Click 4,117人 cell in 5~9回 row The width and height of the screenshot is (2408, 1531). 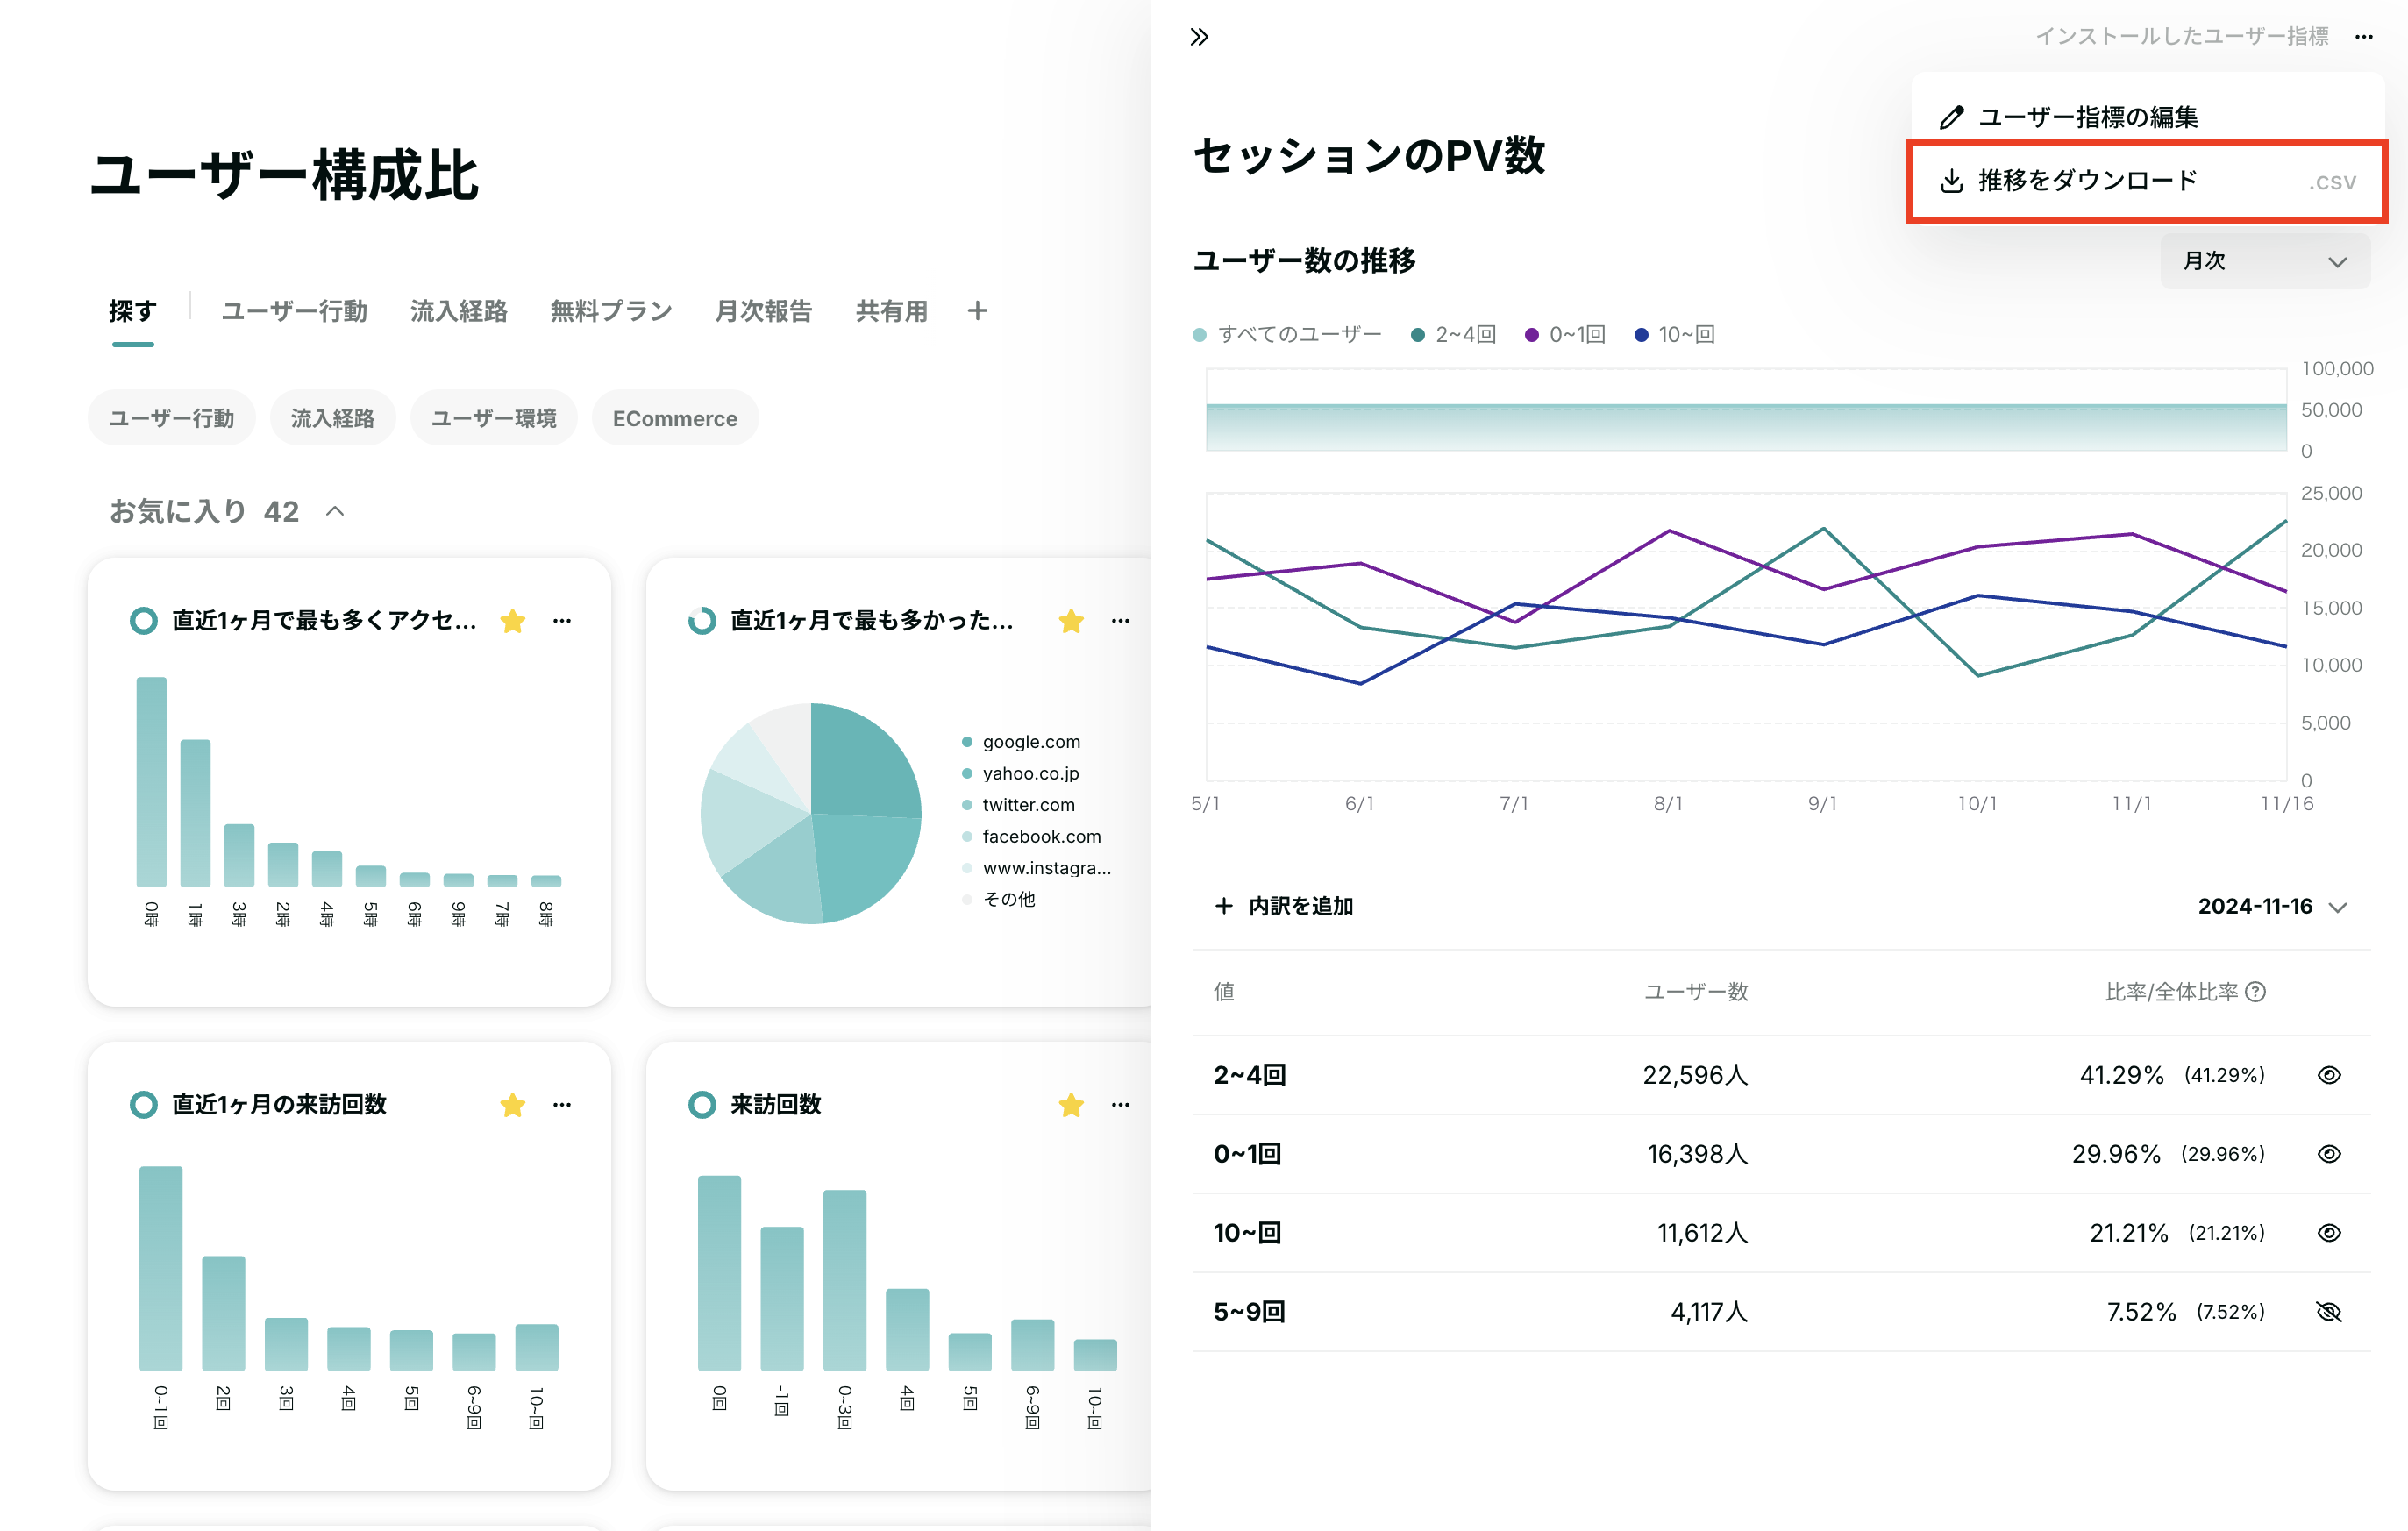click(x=1709, y=1312)
